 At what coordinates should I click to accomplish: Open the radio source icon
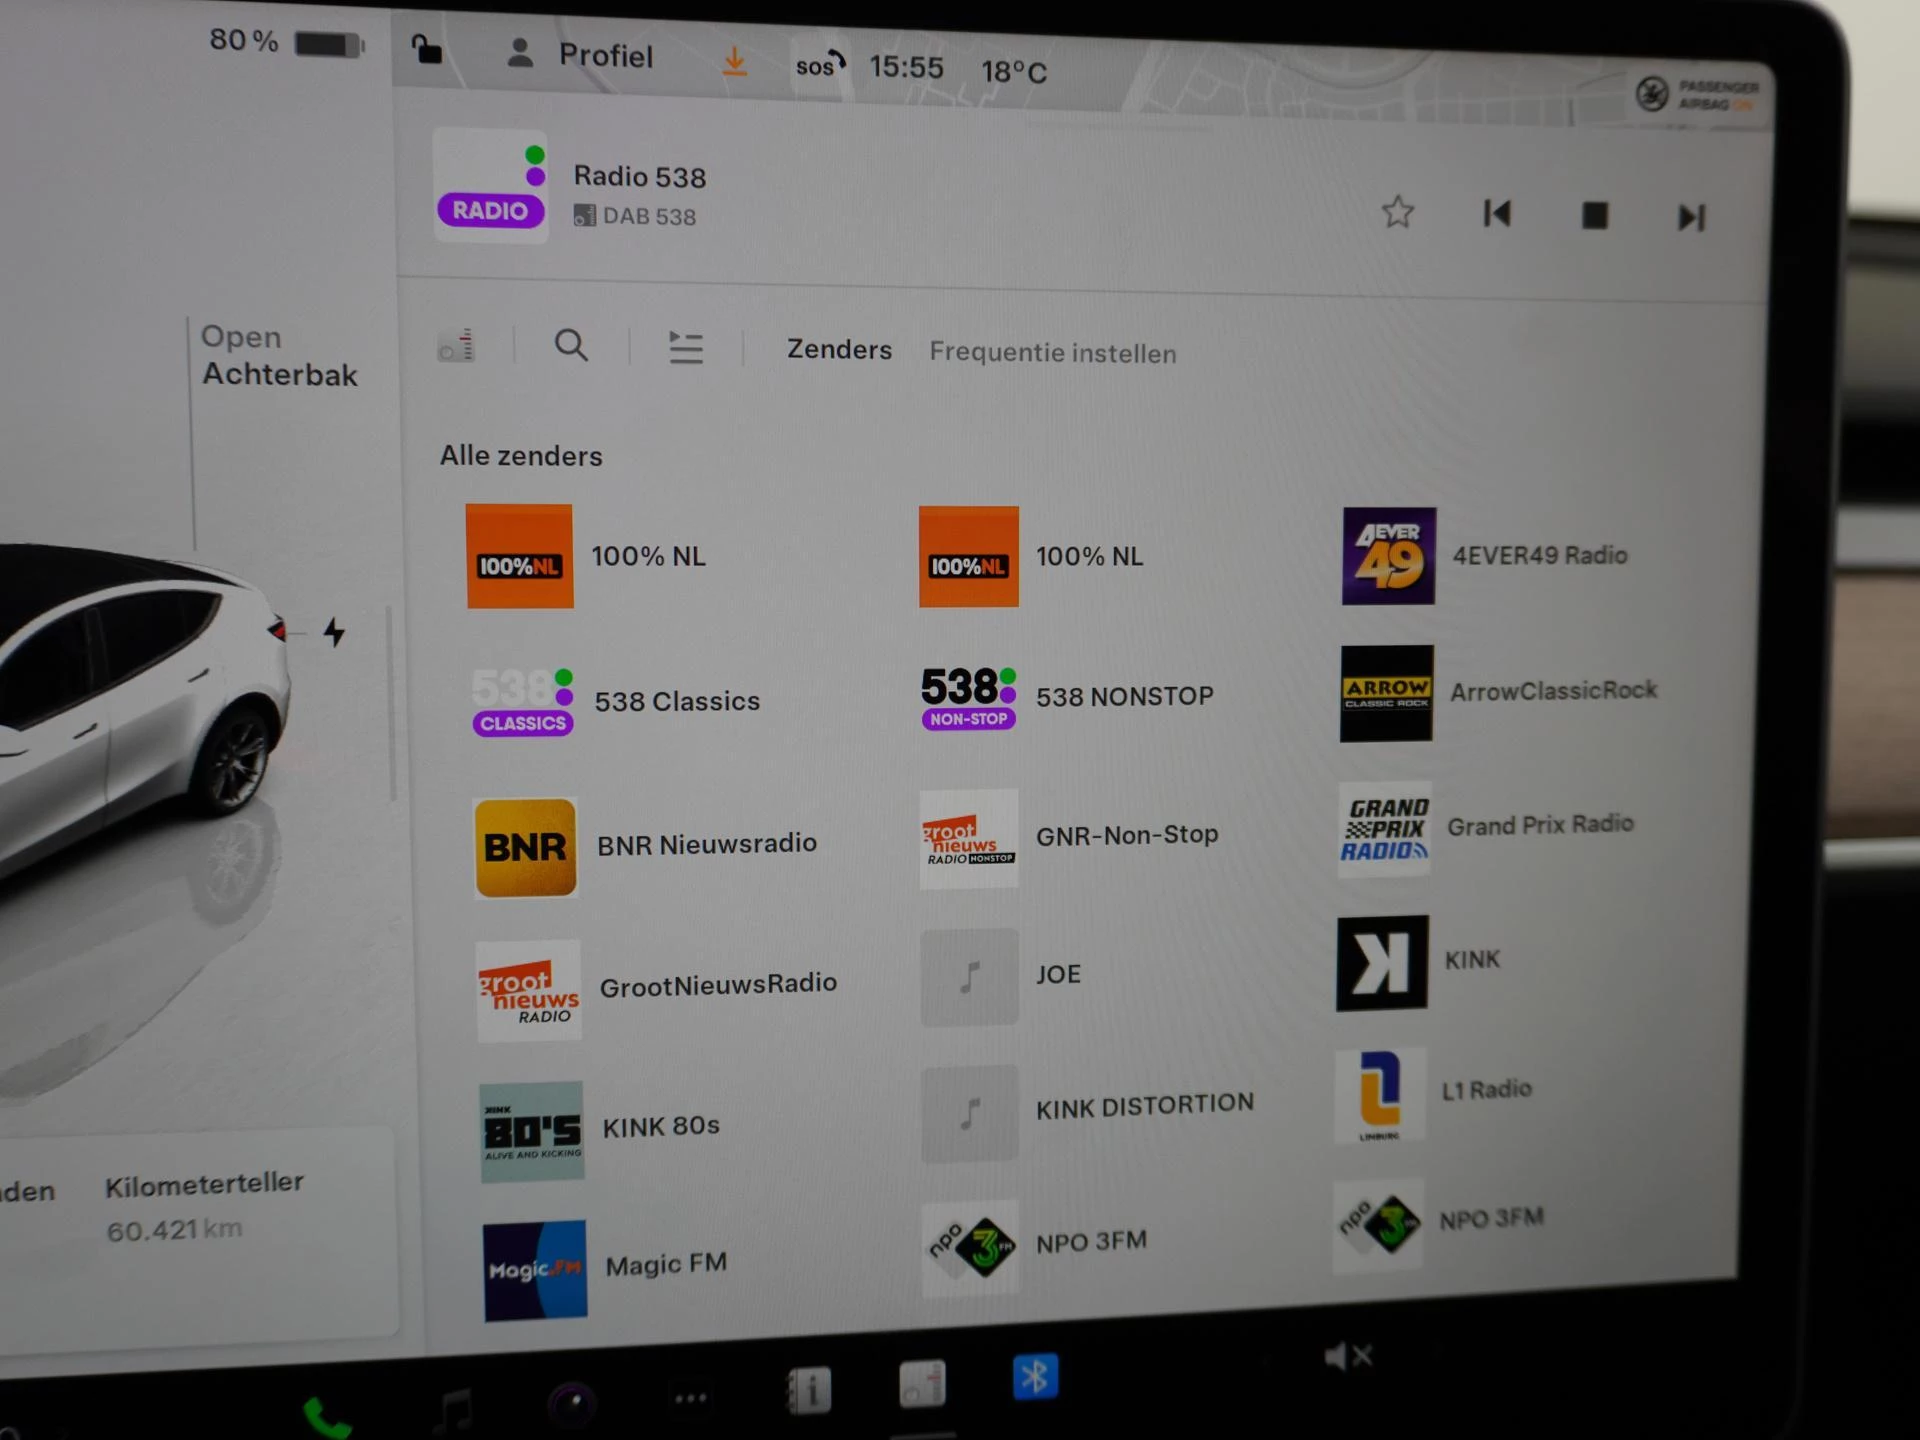pos(457,345)
